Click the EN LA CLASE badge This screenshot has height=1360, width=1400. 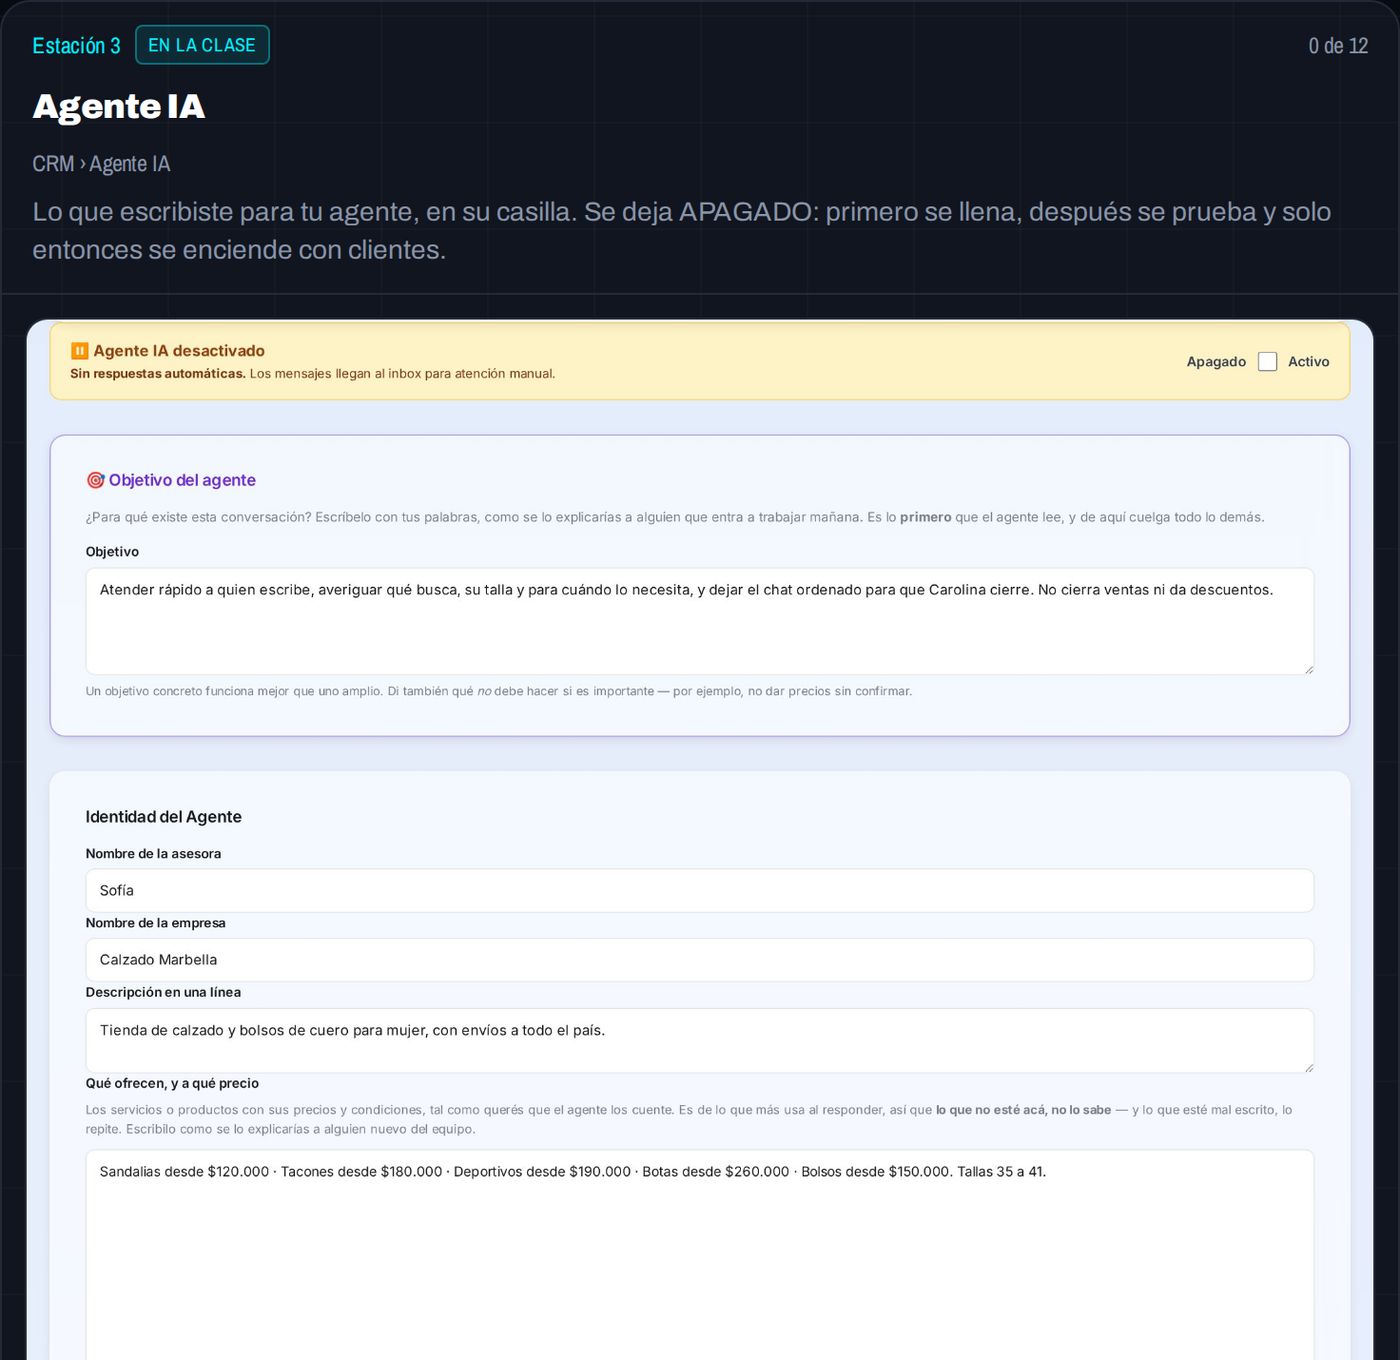point(202,45)
